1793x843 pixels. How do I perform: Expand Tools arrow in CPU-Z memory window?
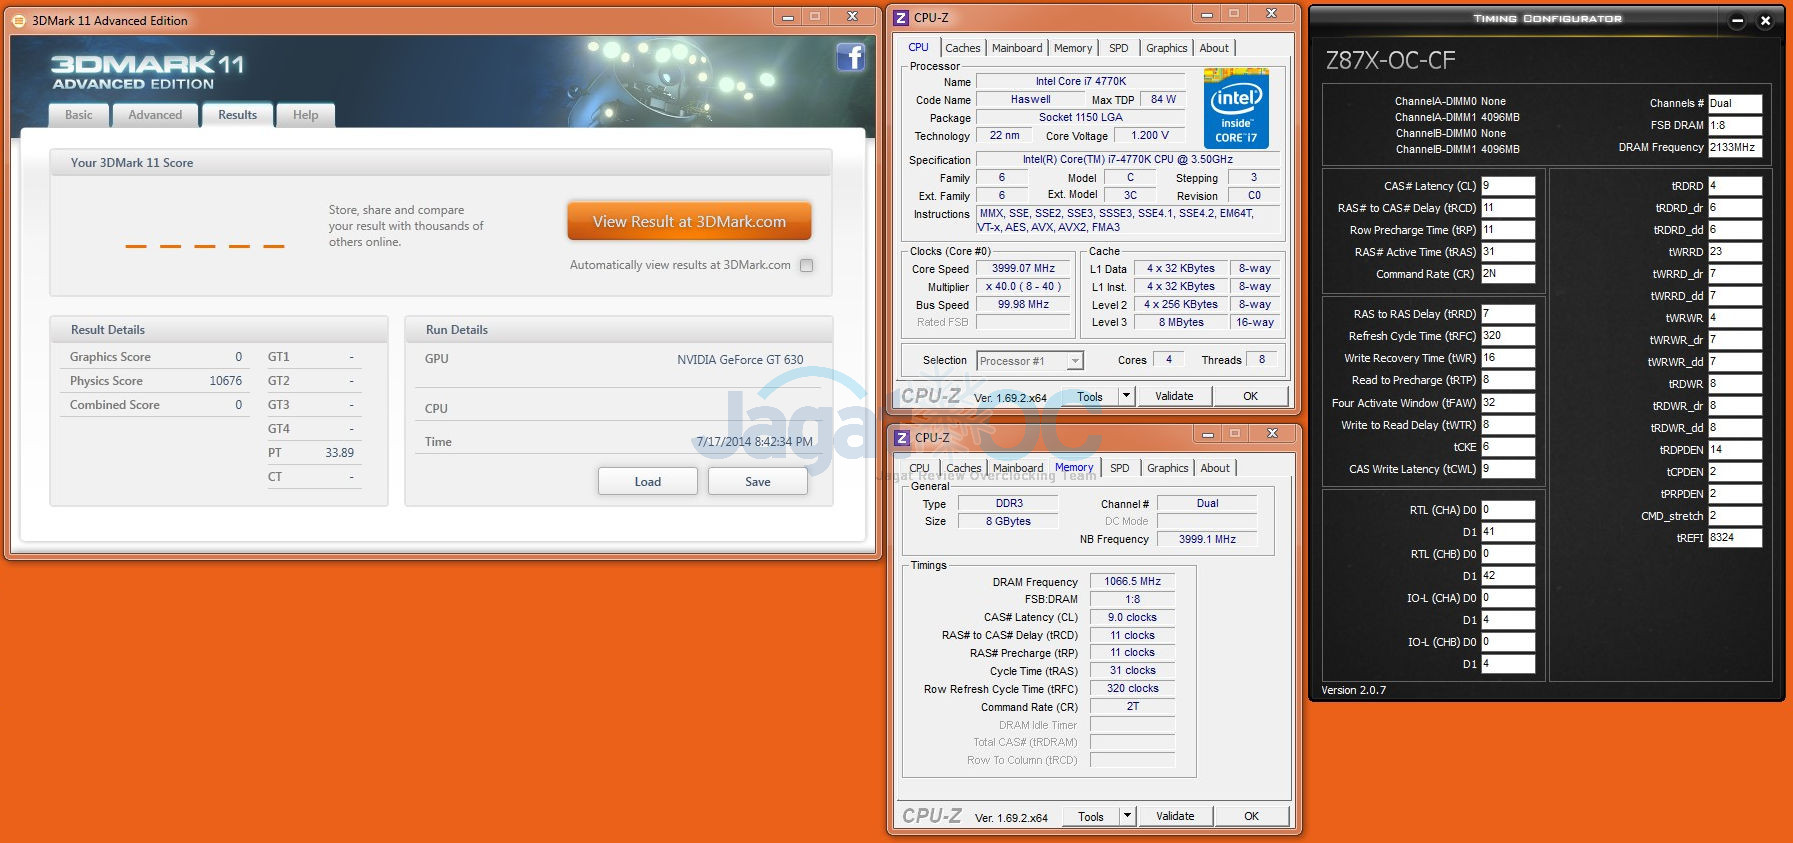[x=1127, y=816]
